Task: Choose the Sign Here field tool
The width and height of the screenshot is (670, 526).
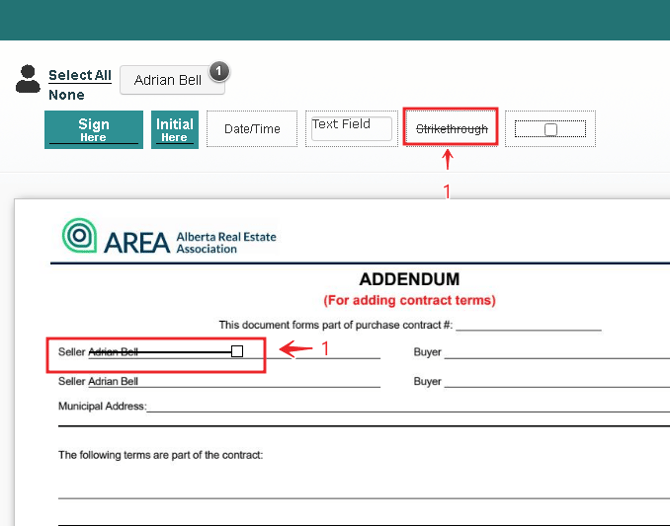Action: click(94, 130)
